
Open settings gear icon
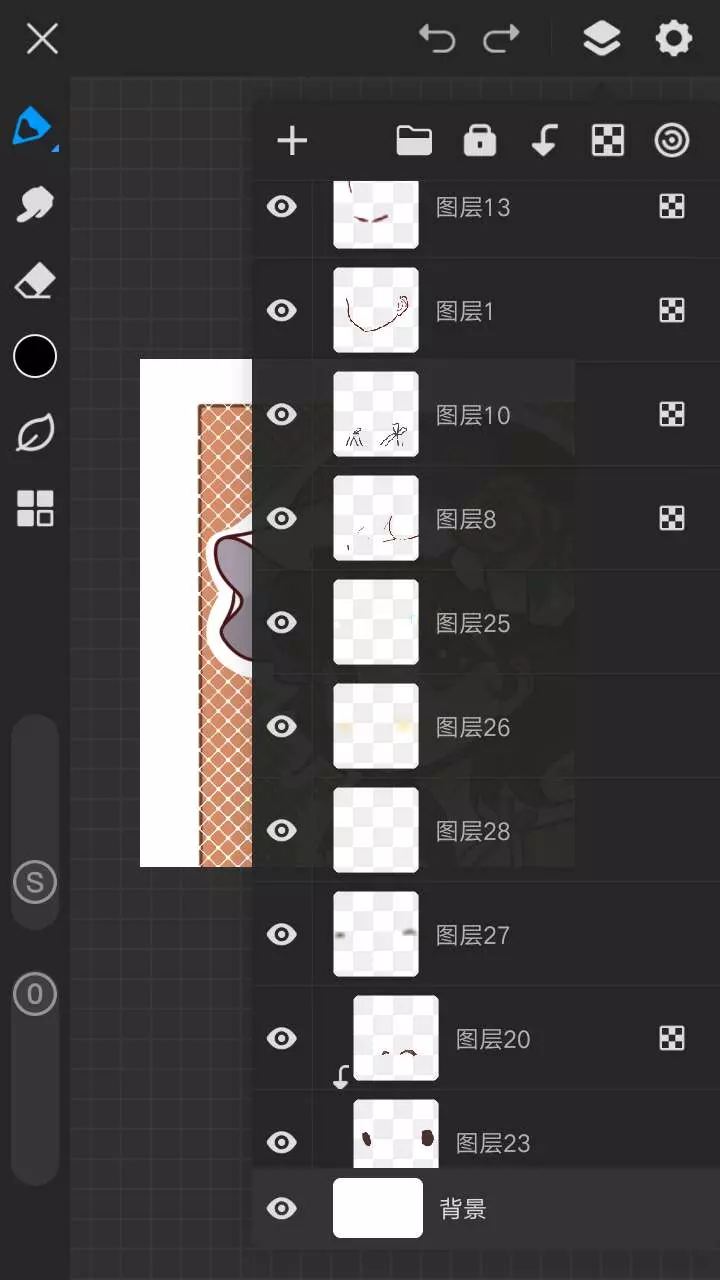point(673,39)
